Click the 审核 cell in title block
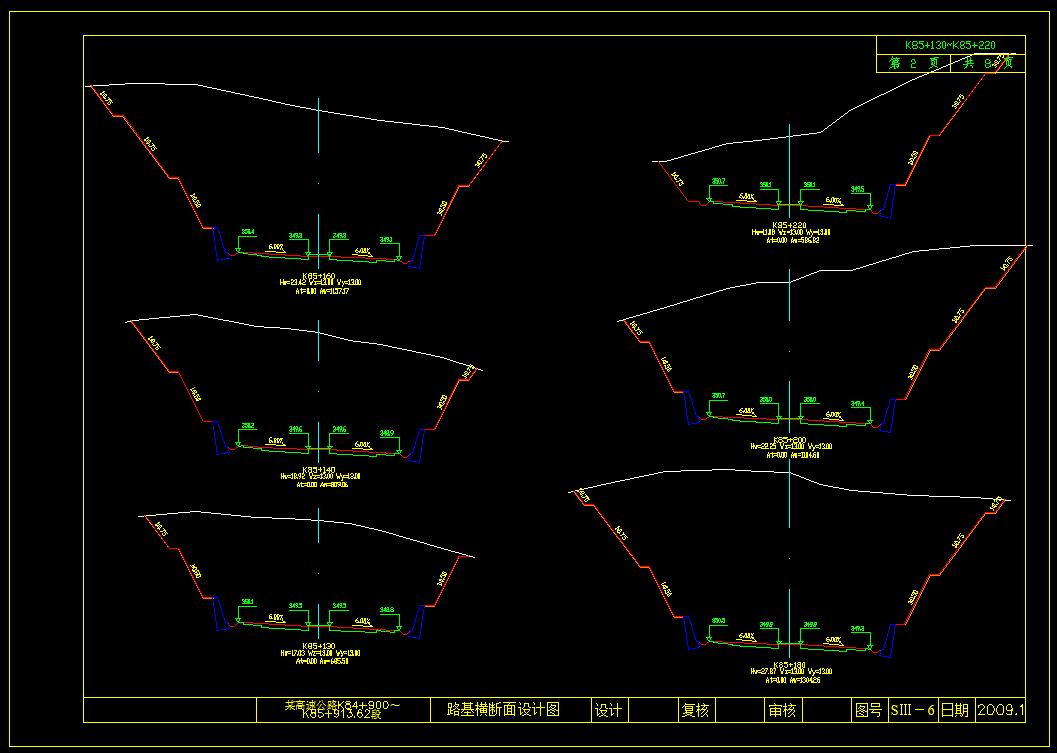Viewport: 1057px width, 753px height. (x=782, y=710)
